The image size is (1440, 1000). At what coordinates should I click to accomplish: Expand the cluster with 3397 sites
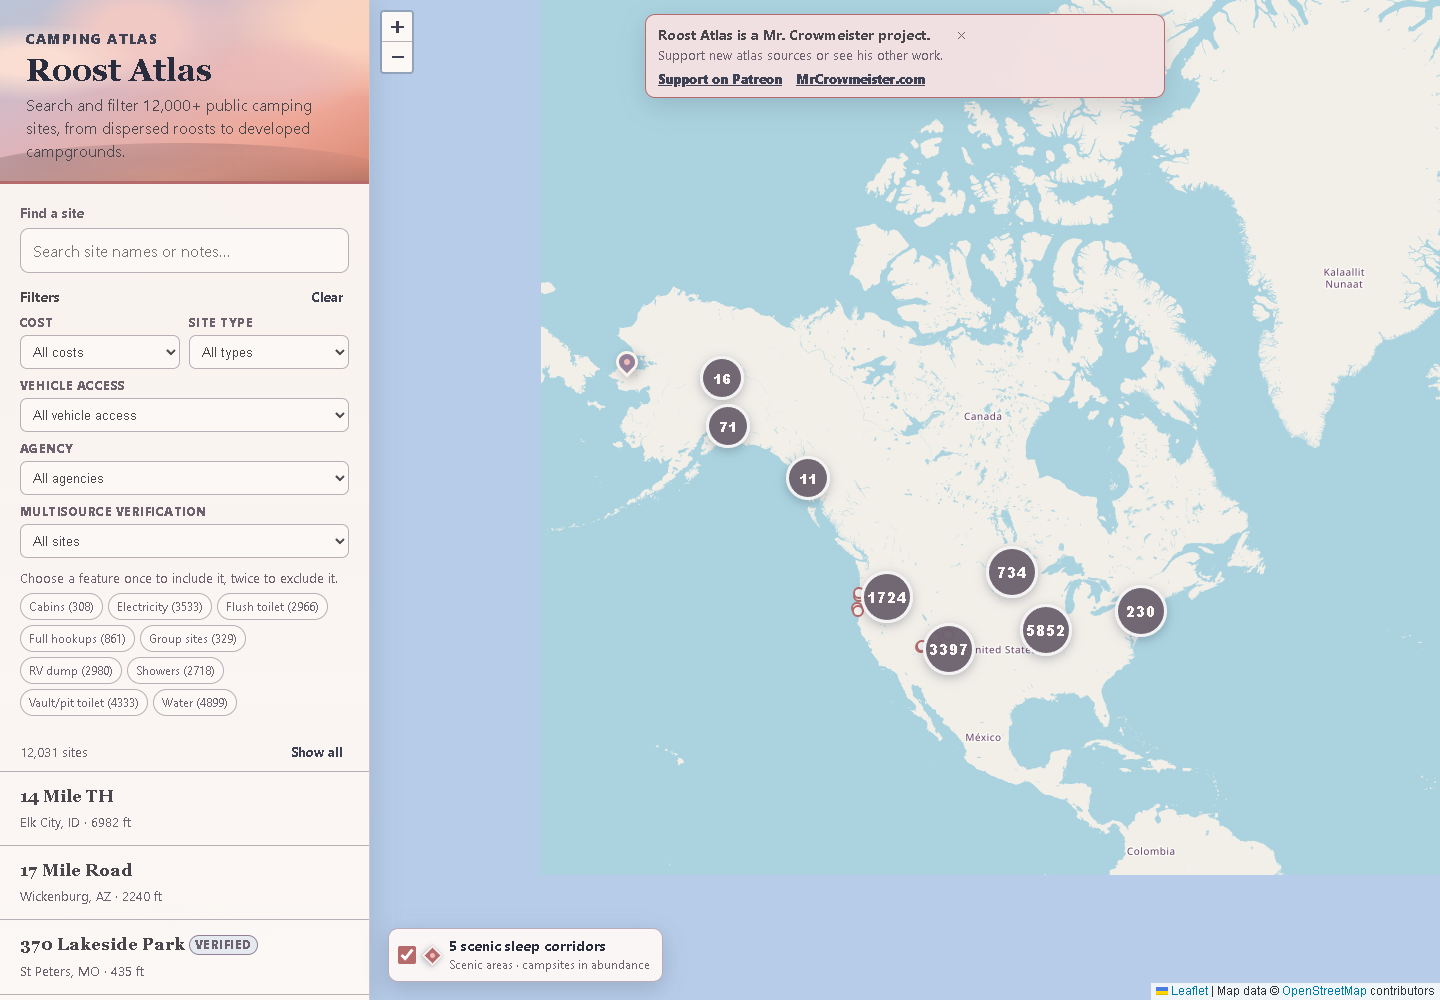(x=949, y=650)
